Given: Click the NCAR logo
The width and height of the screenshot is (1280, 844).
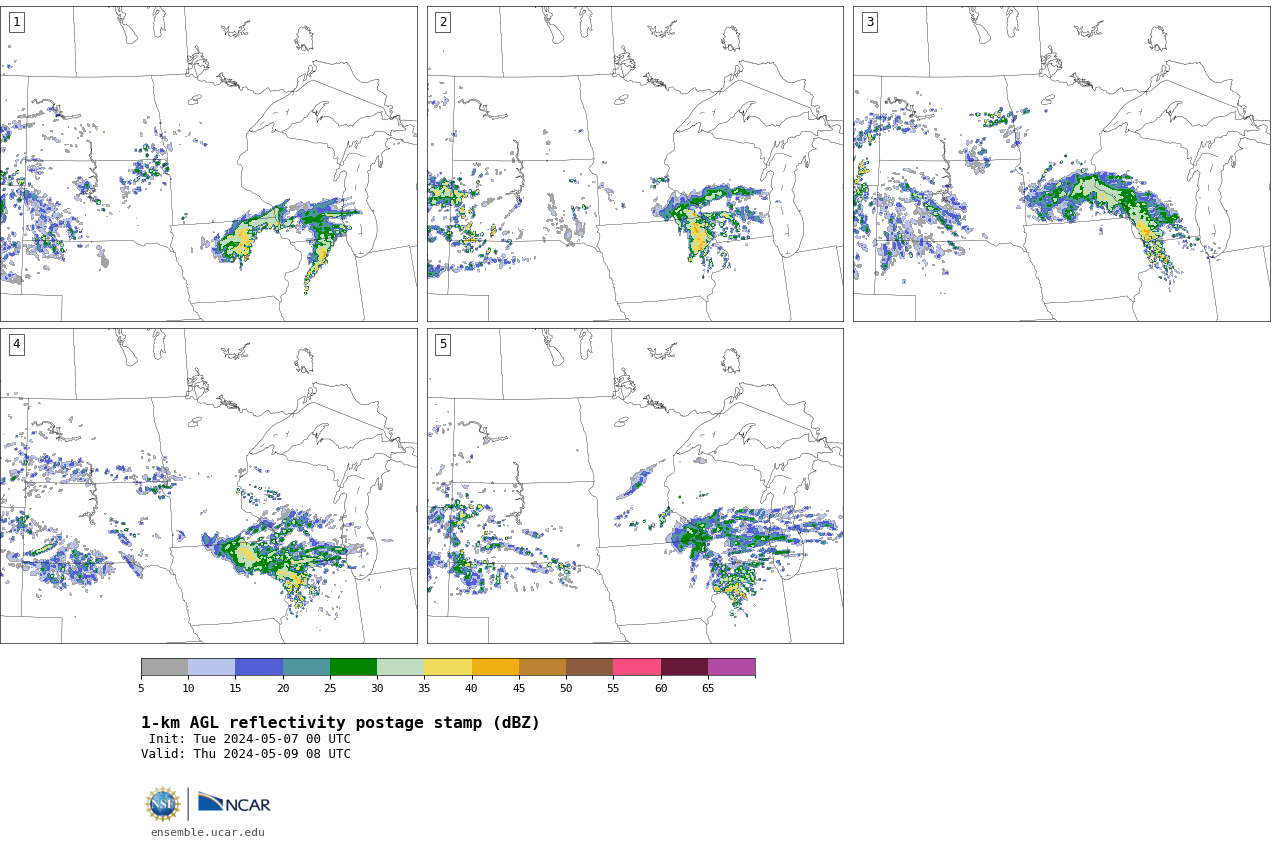Looking at the screenshot, I should 234,804.
